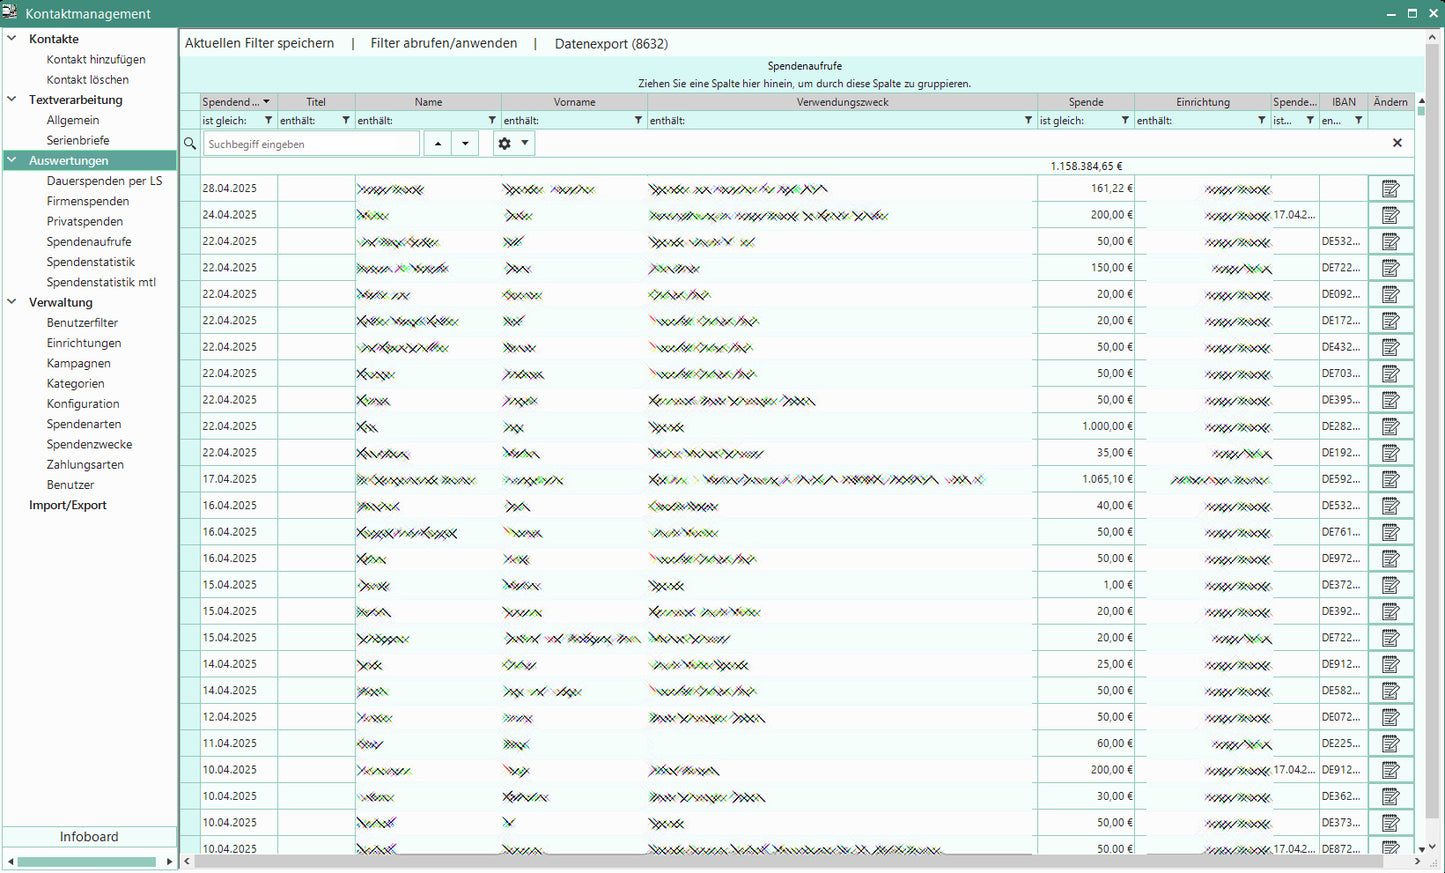Image resolution: width=1445 pixels, height=873 pixels.
Task: Close the search bar with the X
Action: 1397,143
